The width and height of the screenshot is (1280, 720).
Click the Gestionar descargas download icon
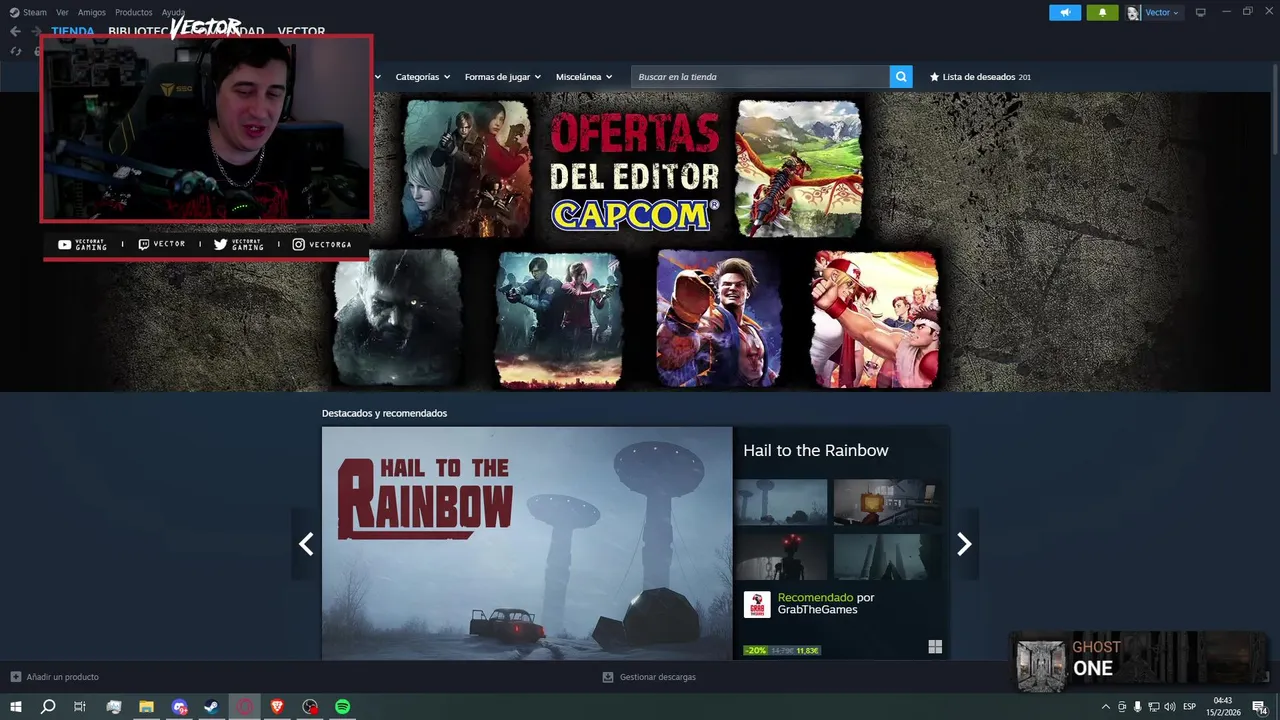click(607, 677)
